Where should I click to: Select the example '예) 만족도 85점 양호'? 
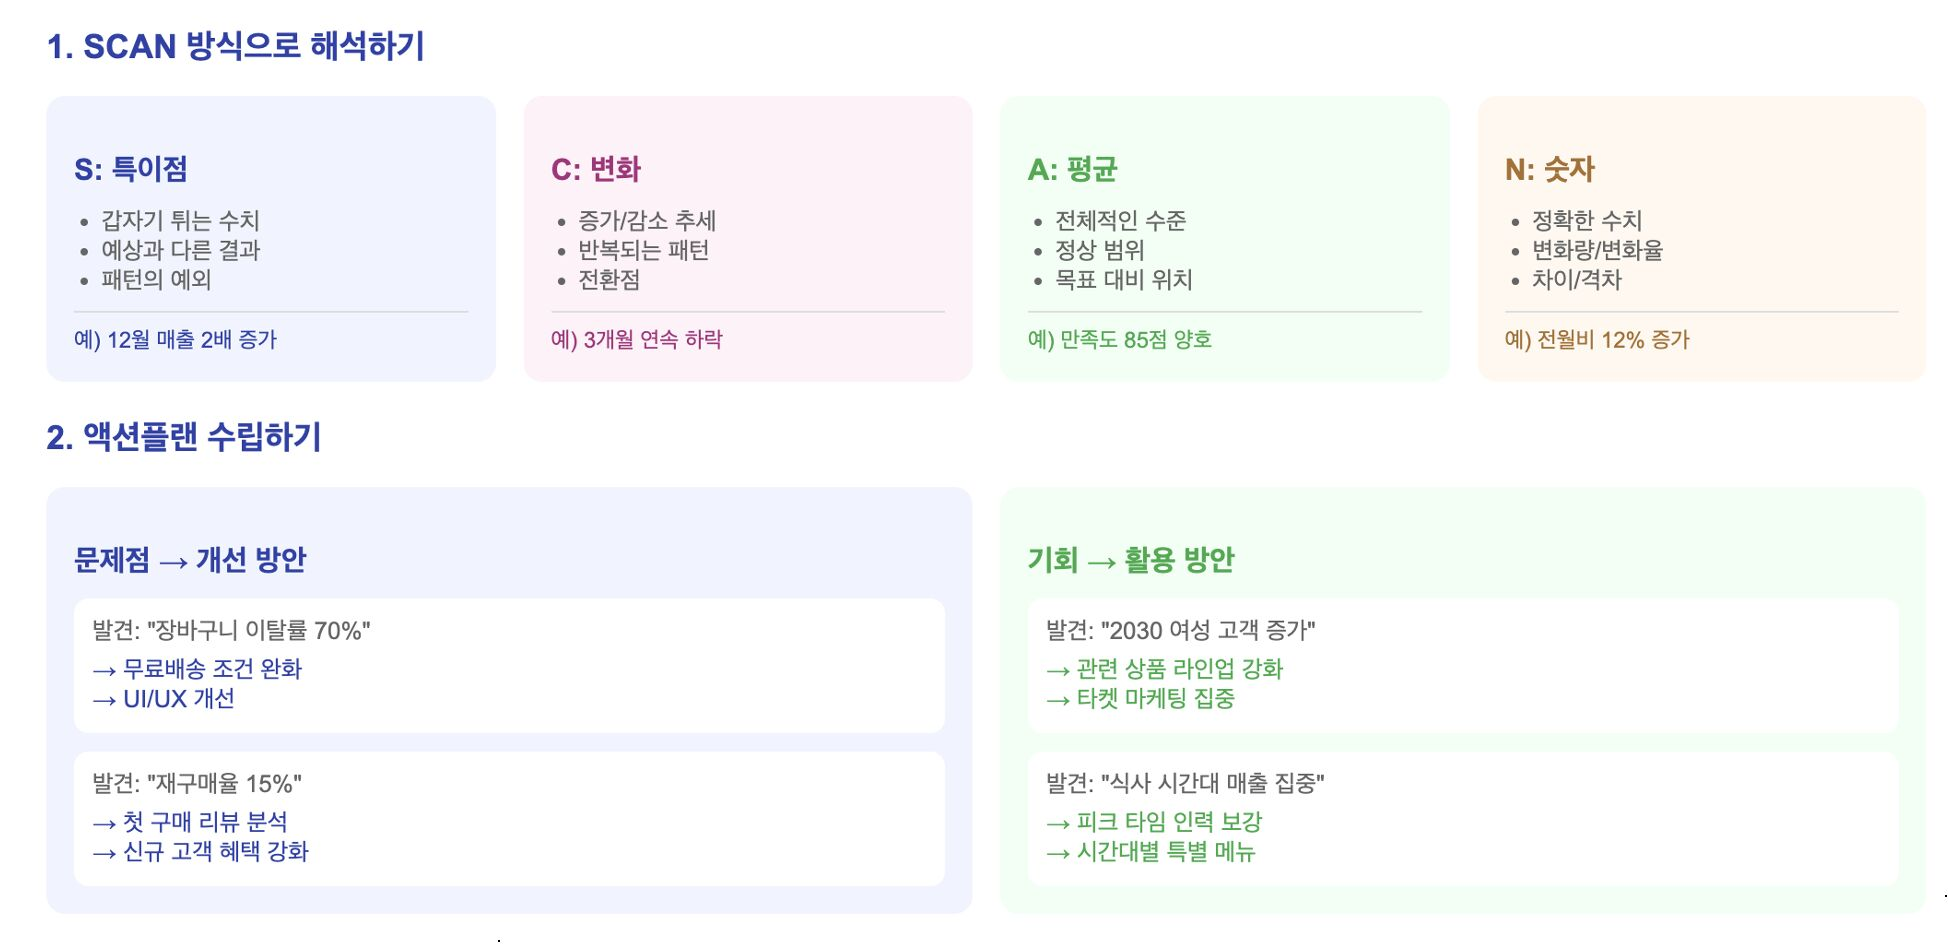(1120, 340)
